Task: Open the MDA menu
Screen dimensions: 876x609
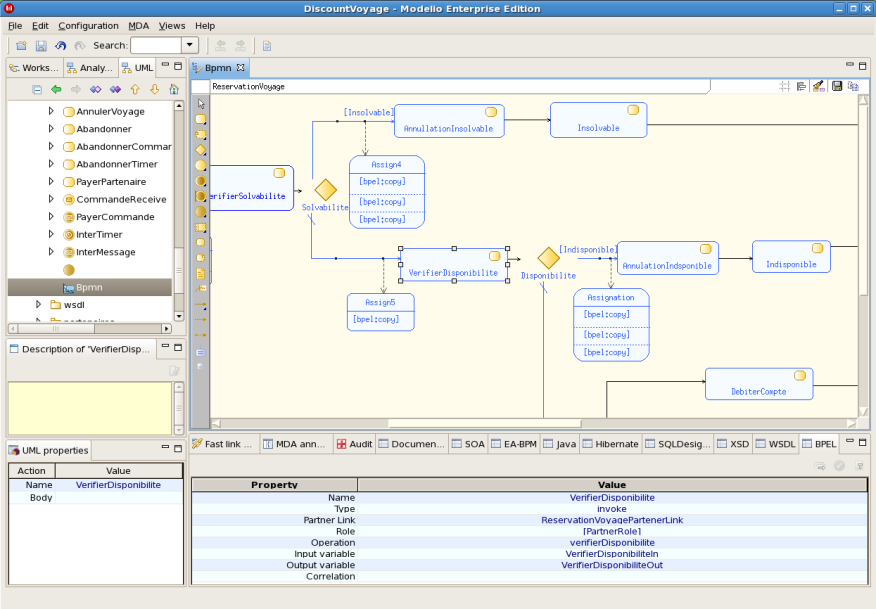Action: pyautogui.click(x=139, y=26)
